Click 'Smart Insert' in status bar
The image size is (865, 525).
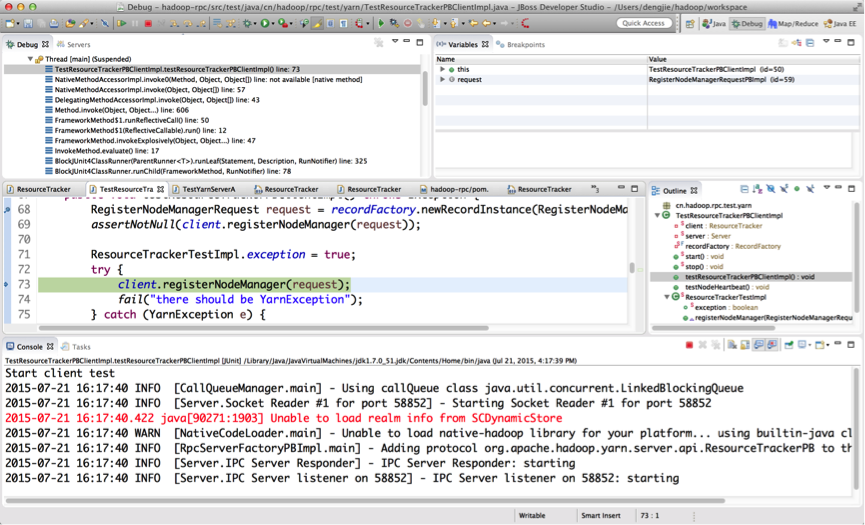click(x=601, y=516)
